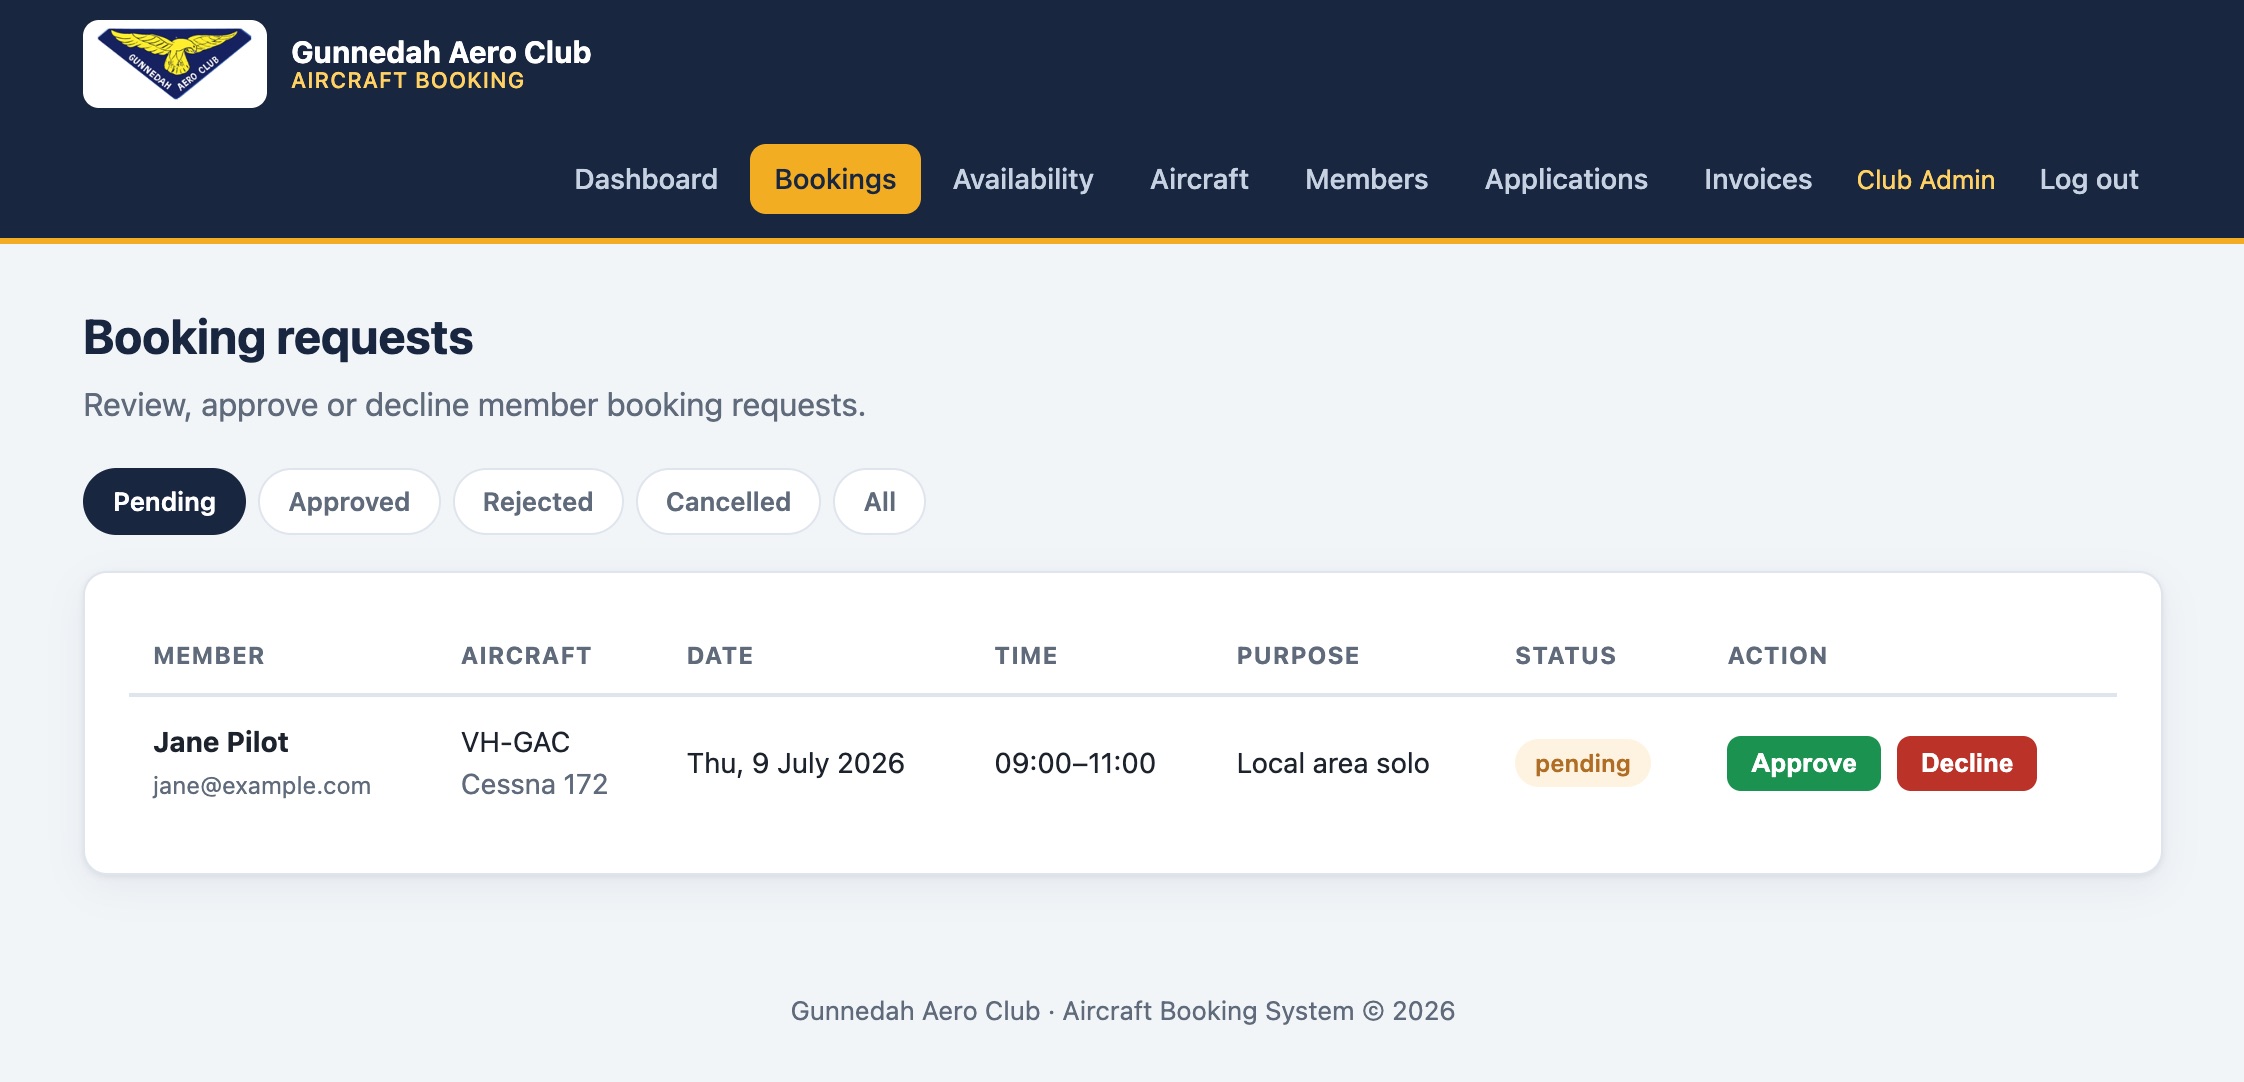The image size is (2244, 1082).
Task: View the Invoices page
Action: [1758, 179]
